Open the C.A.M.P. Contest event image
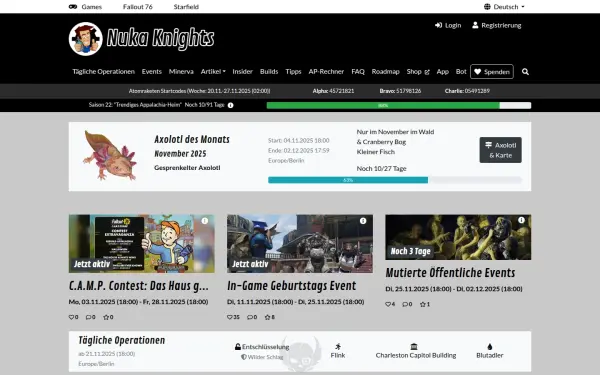Viewport: 600px width, 375px height. coord(142,244)
